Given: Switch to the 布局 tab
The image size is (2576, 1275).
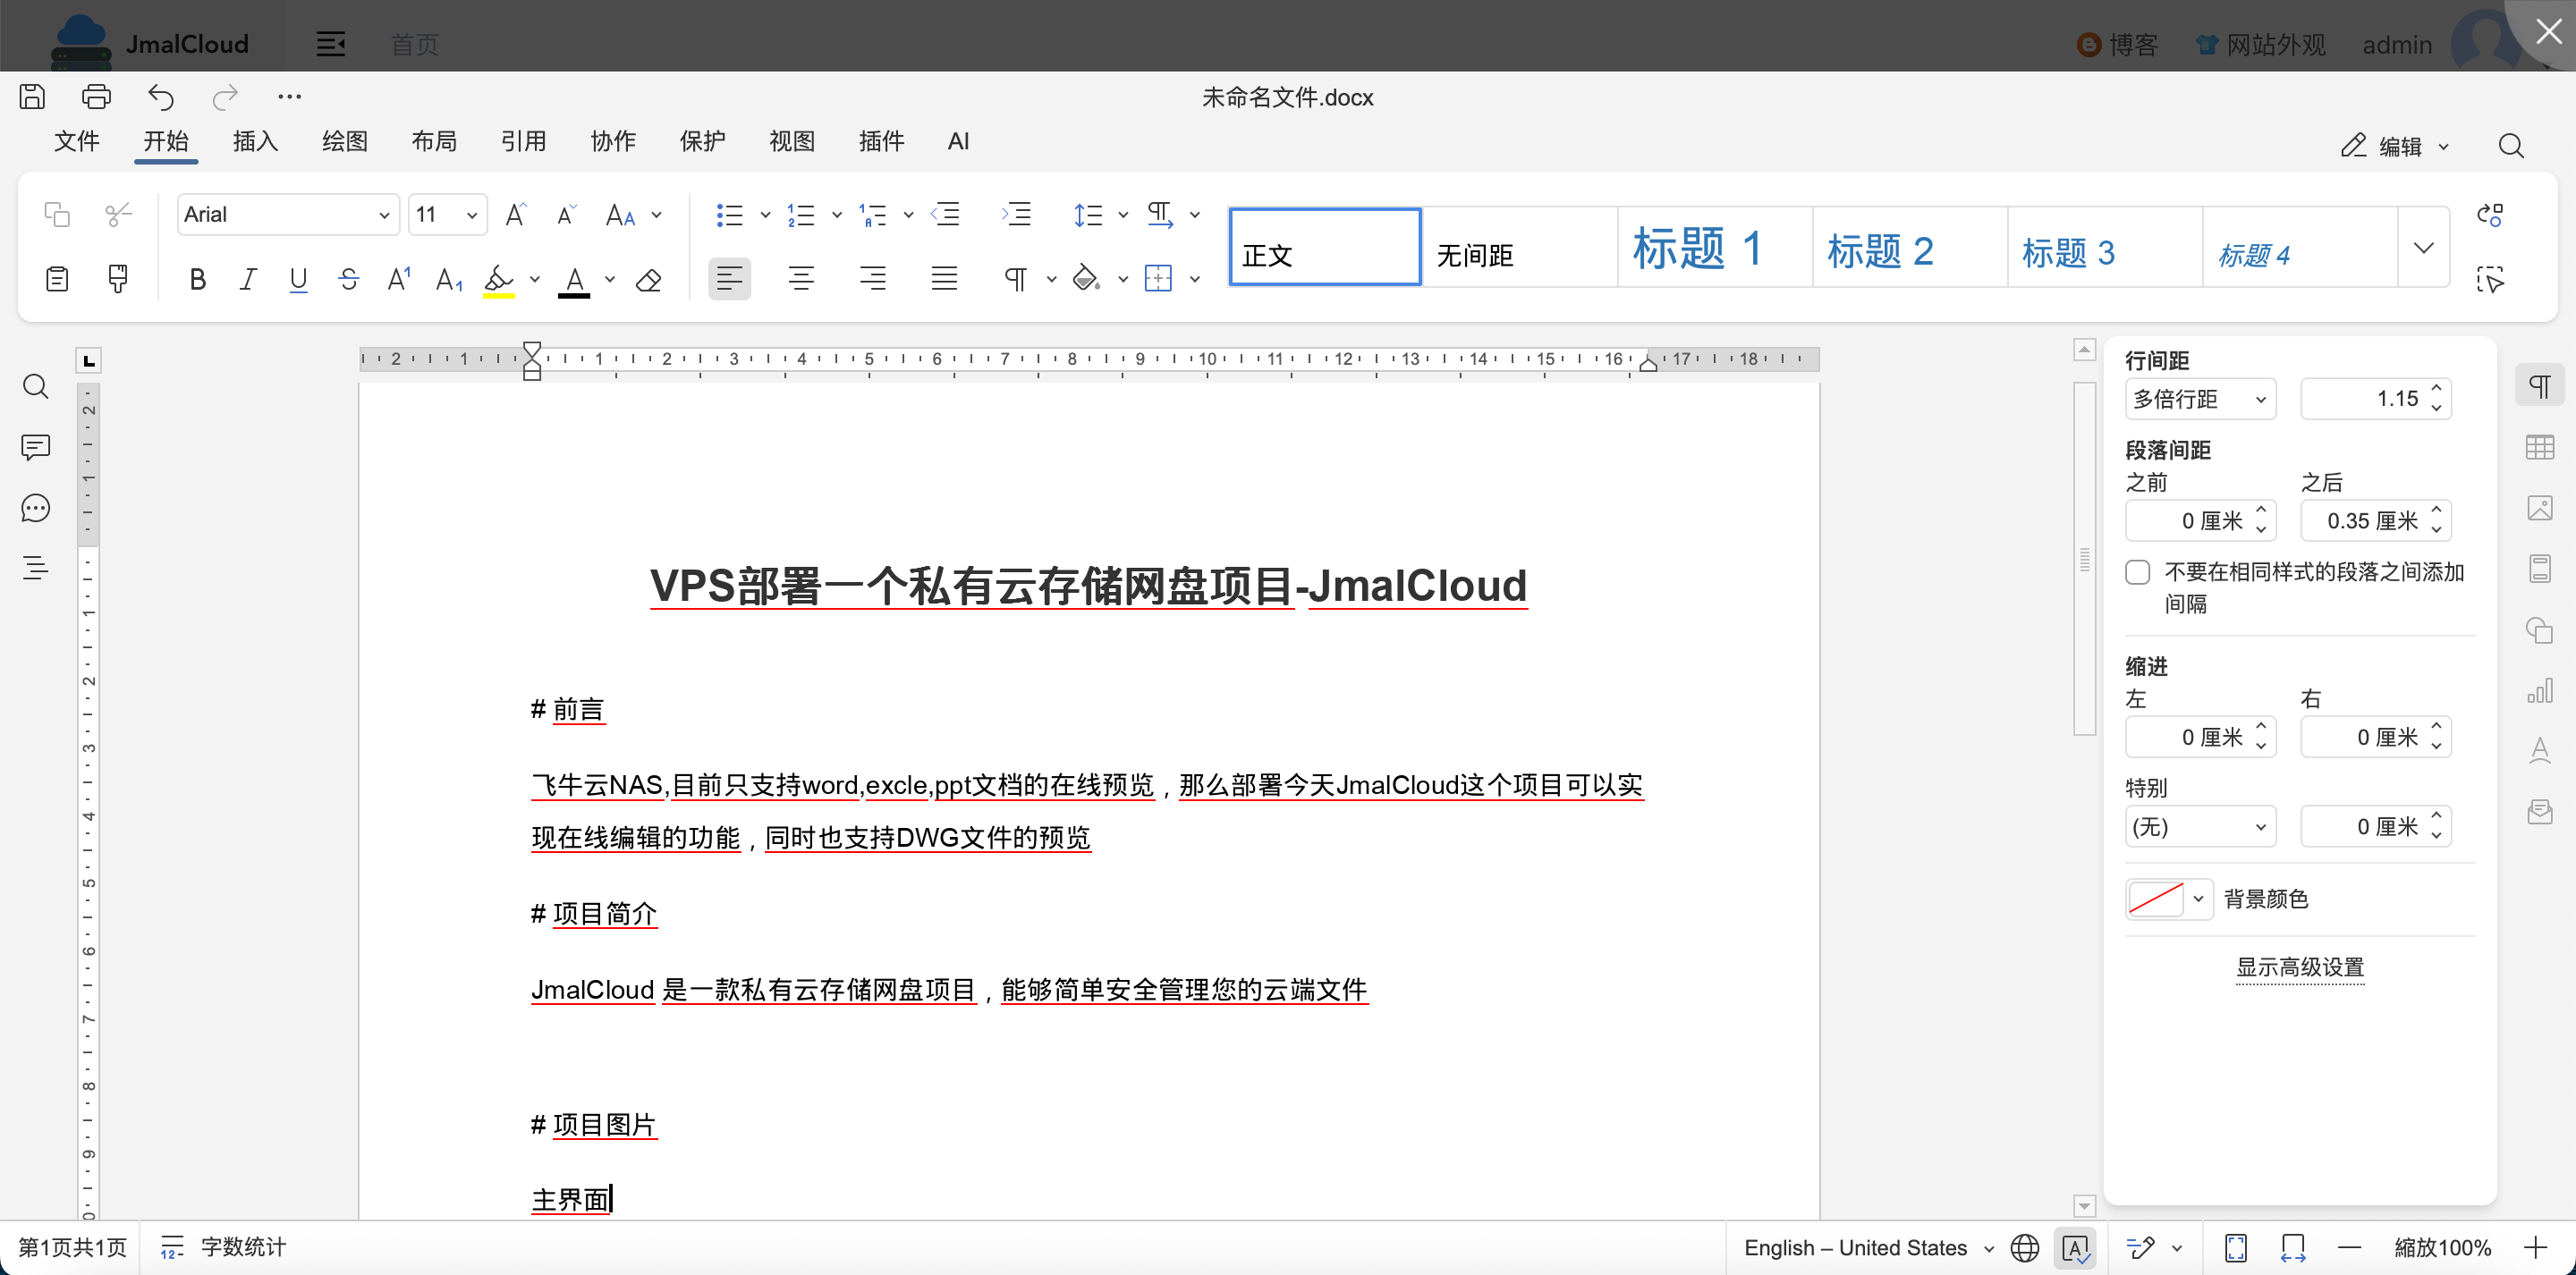Looking at the screenshot, I should 434,141.
